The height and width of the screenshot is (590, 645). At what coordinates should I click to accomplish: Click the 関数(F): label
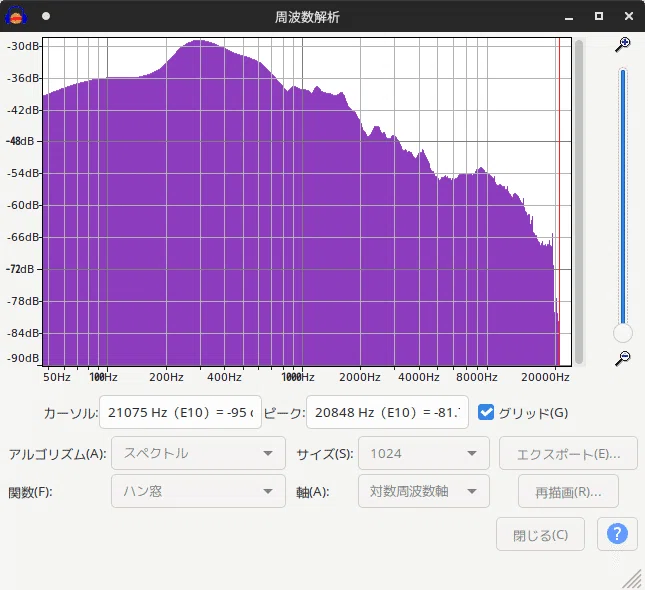tap(30, 492)
